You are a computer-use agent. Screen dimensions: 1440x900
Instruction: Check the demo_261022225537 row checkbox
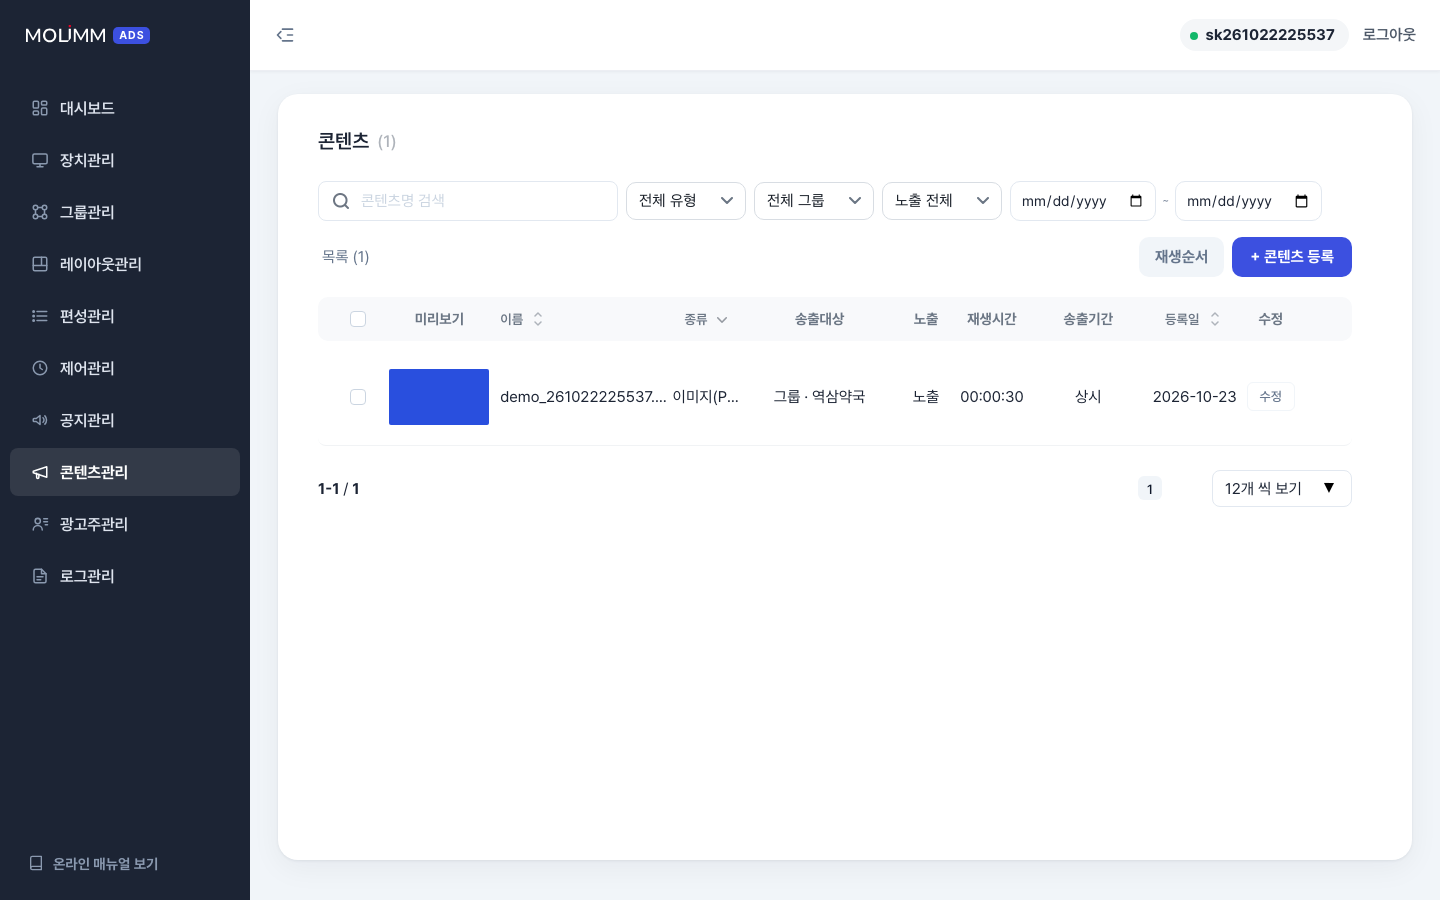coord(358,397)
